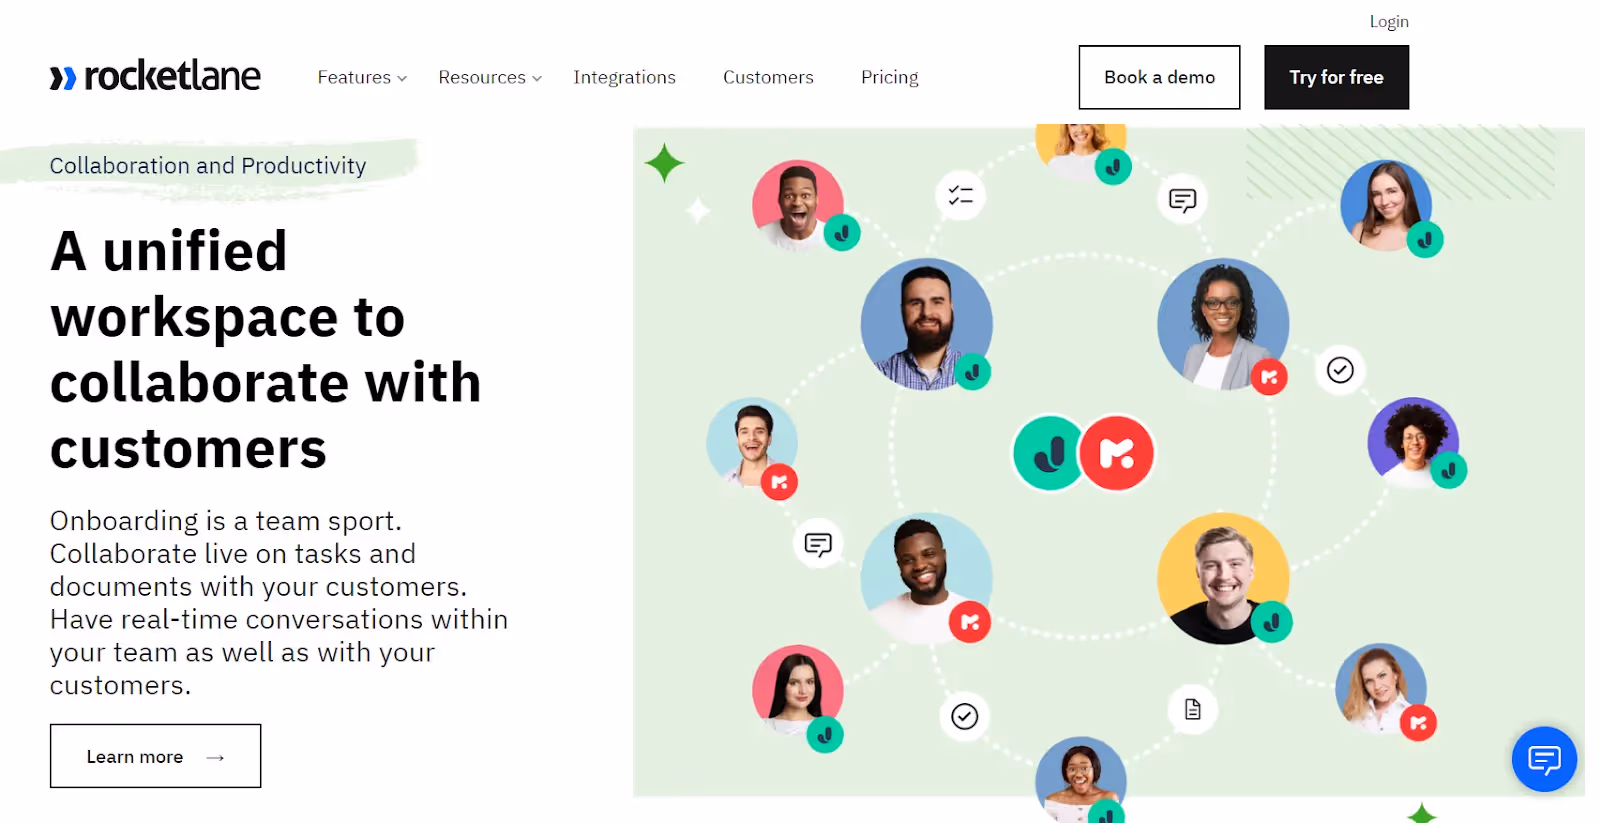This screenshot has width=1600, height=823.
Task: Click the Login link
Action: tap(1389, 21)
